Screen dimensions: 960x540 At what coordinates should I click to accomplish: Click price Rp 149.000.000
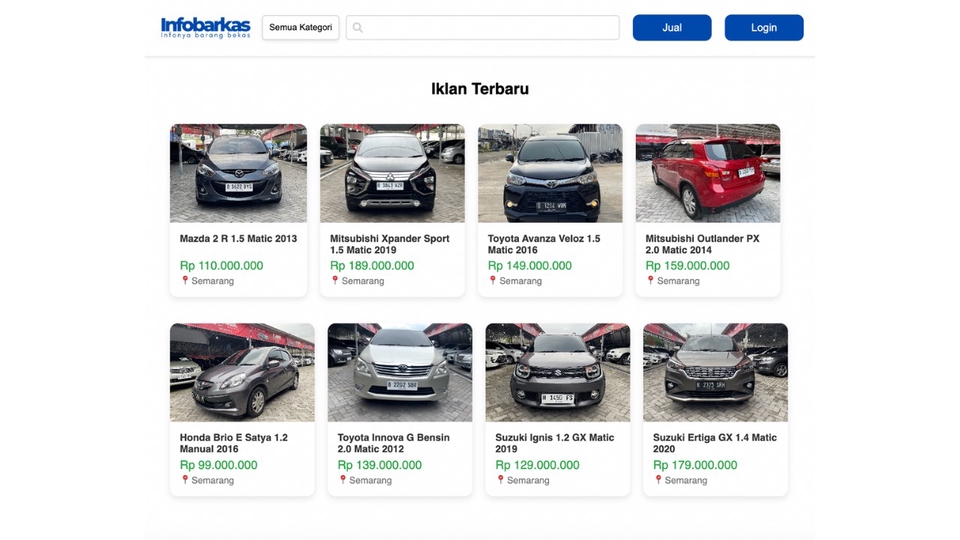tap(530, 266)
